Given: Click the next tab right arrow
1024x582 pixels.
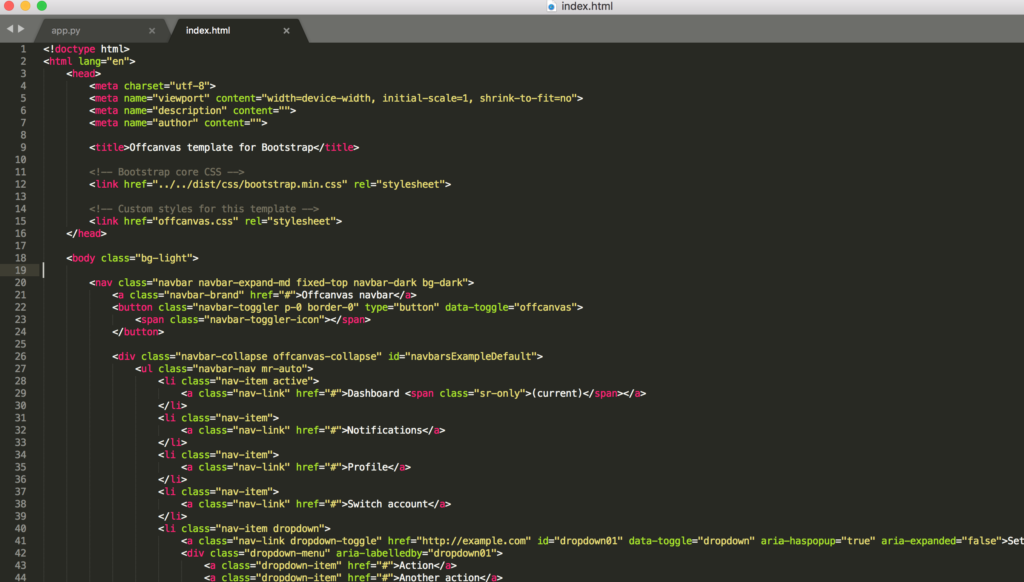Looking at the screenshot, I should click(21, 30).
